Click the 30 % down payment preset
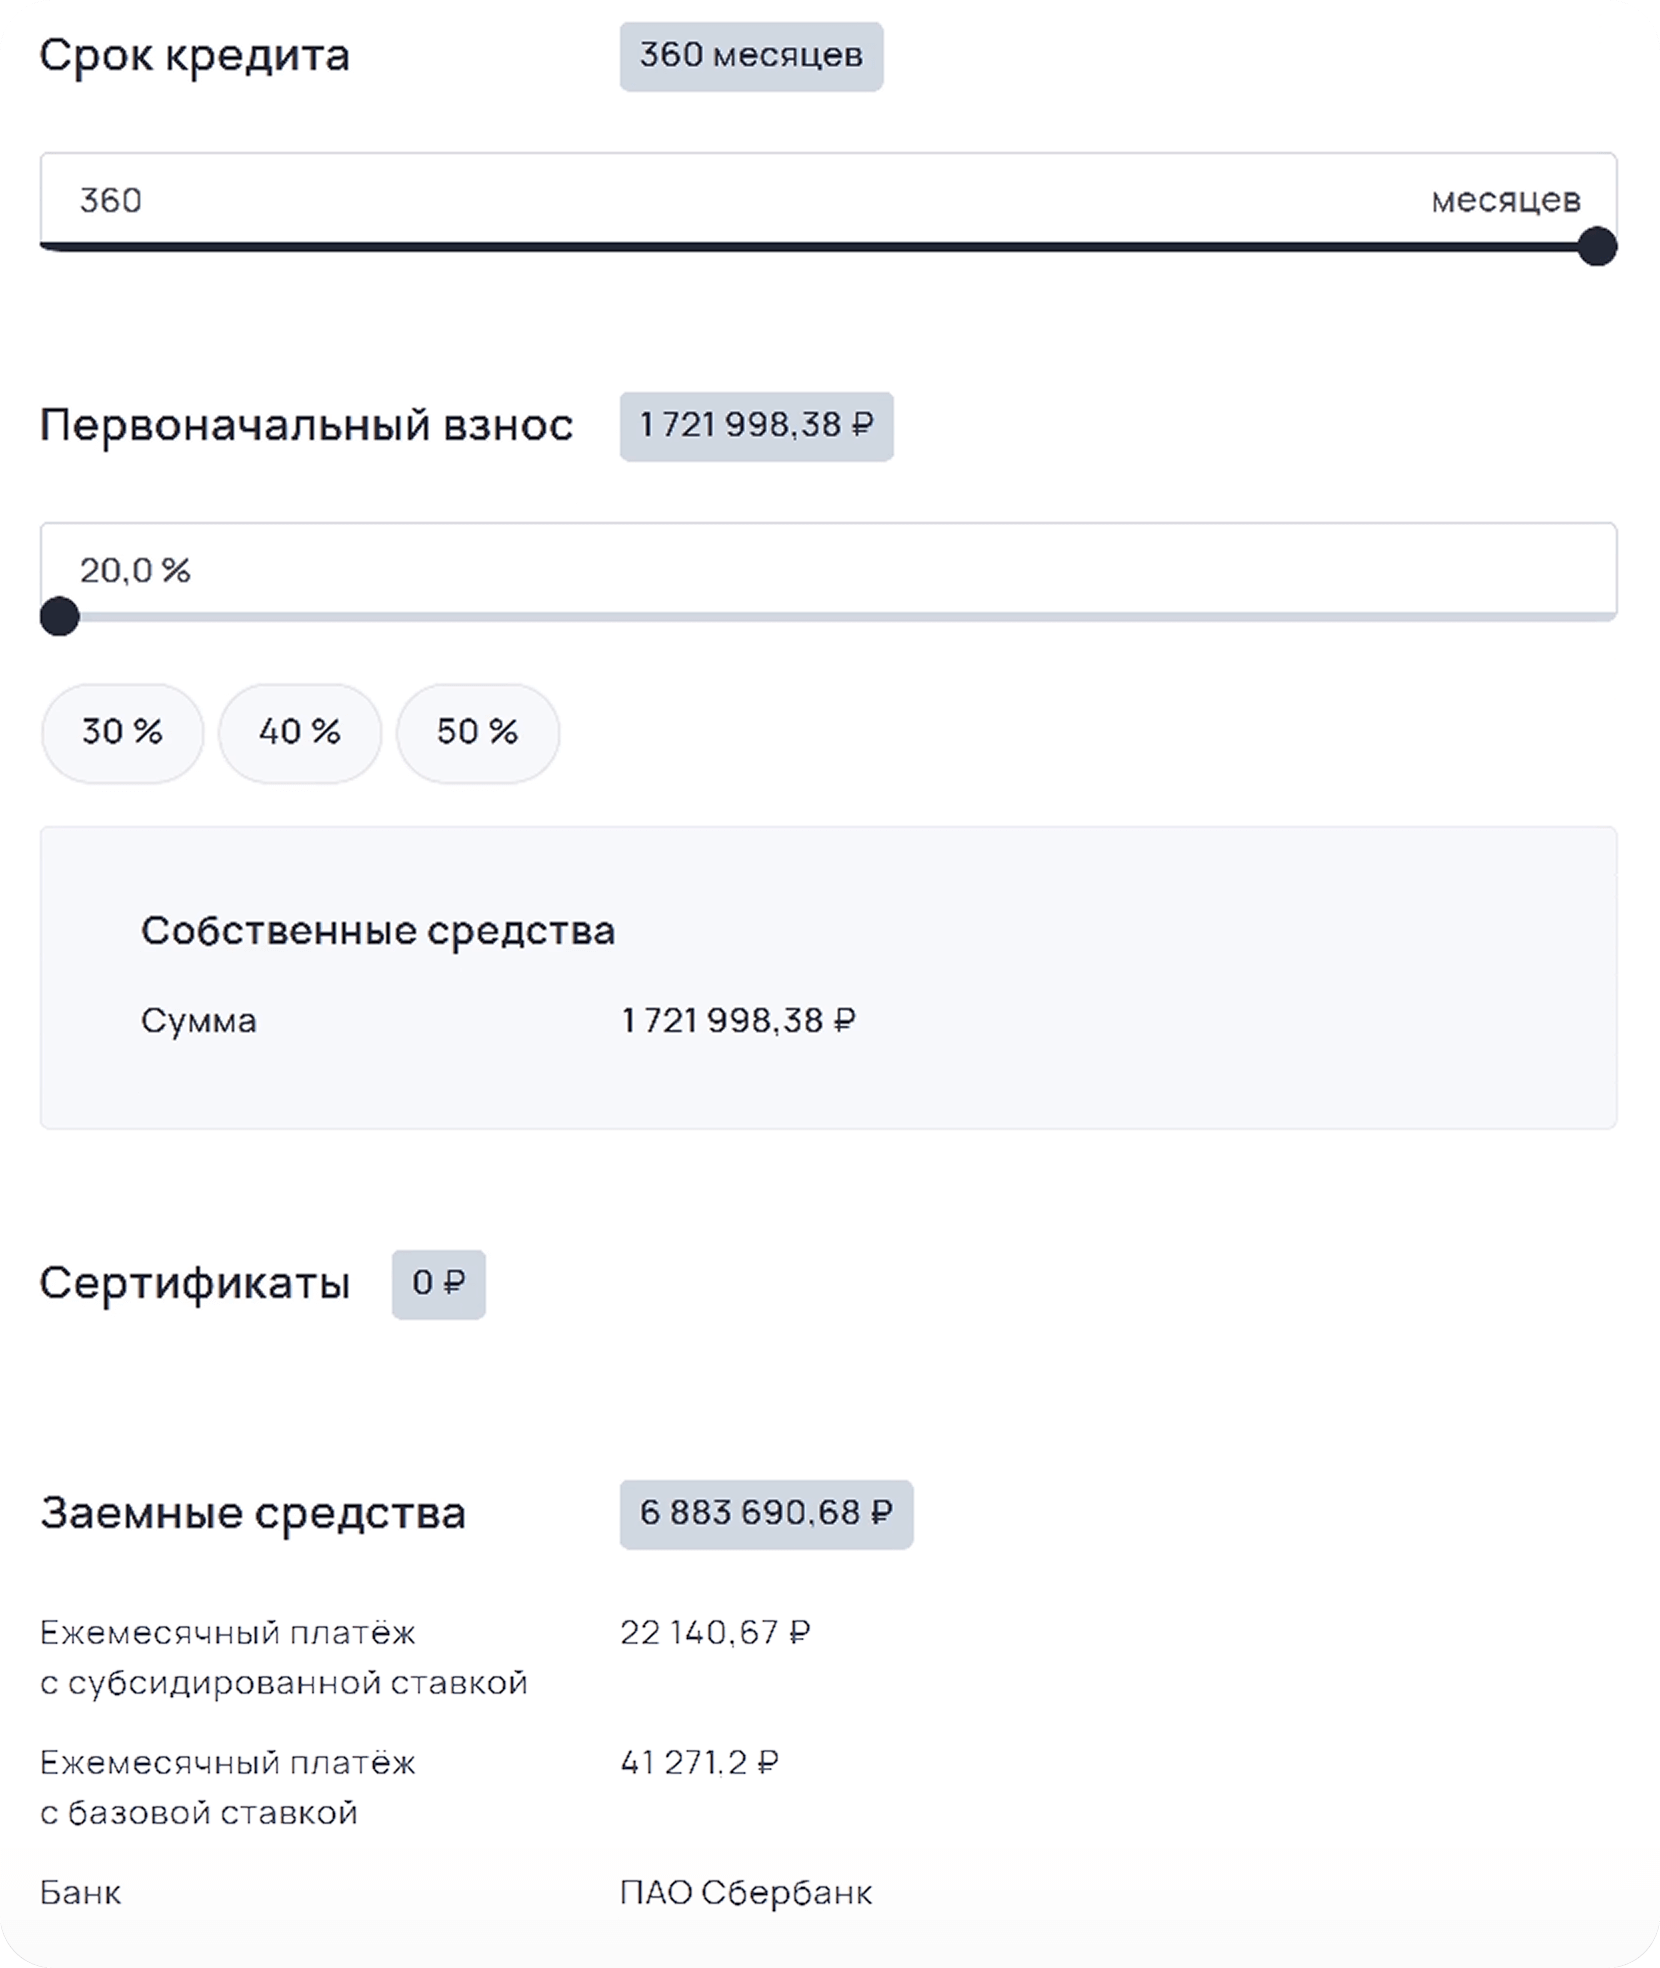 click(122, 732)
